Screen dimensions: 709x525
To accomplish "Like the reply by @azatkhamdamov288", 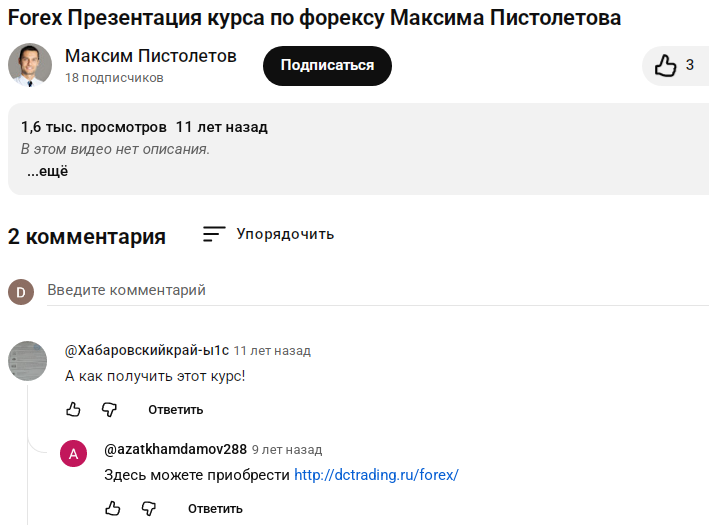I will (113, 508).
